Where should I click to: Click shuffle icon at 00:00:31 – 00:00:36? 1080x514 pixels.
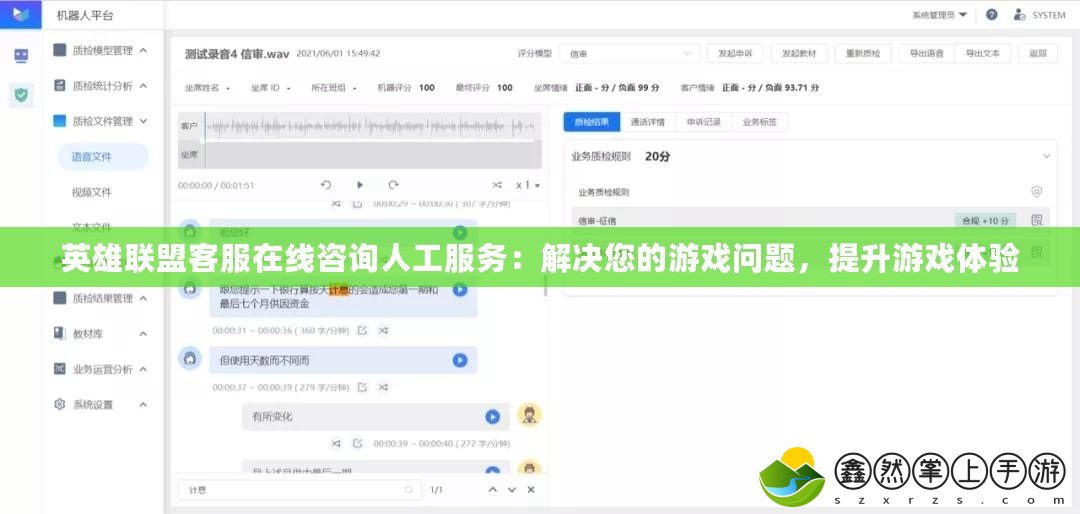click(384, 331)
